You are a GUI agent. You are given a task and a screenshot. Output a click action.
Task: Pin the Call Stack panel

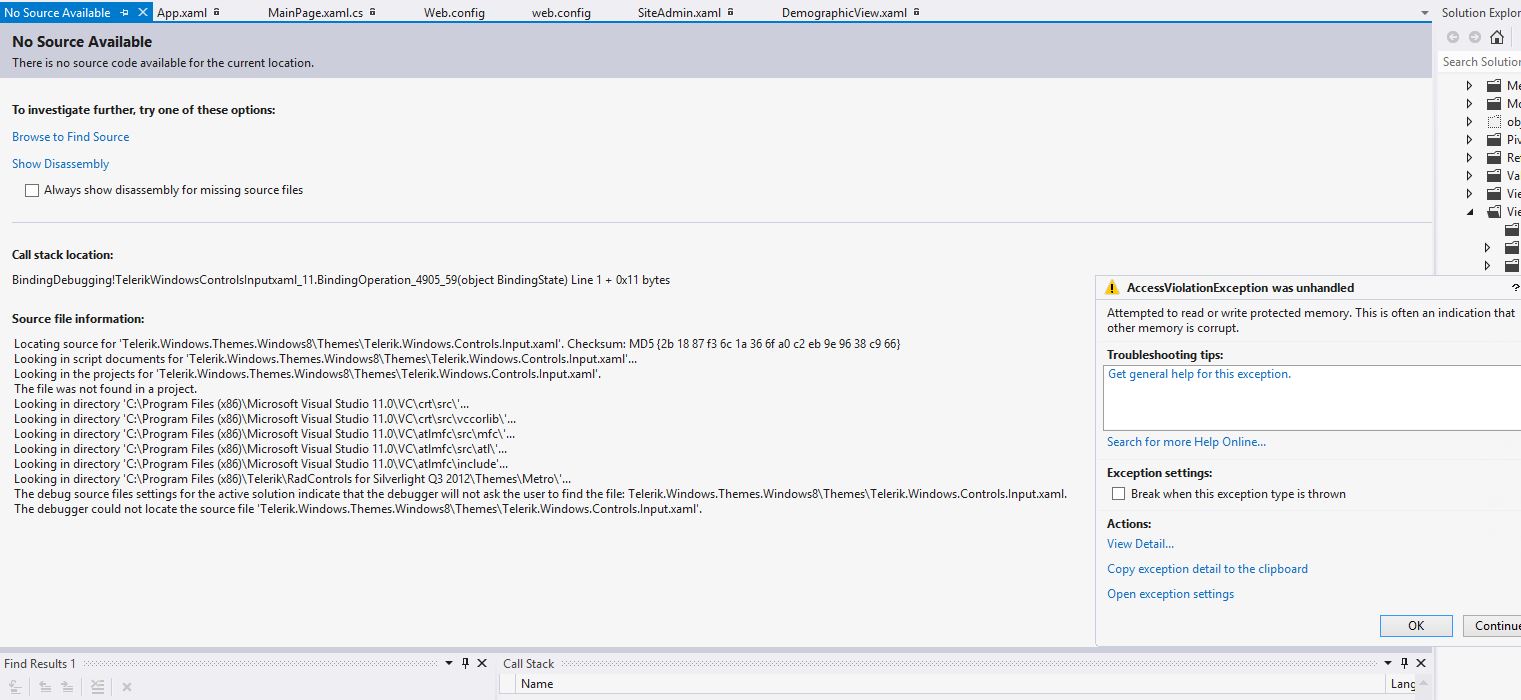click(x=1404, y=663)
